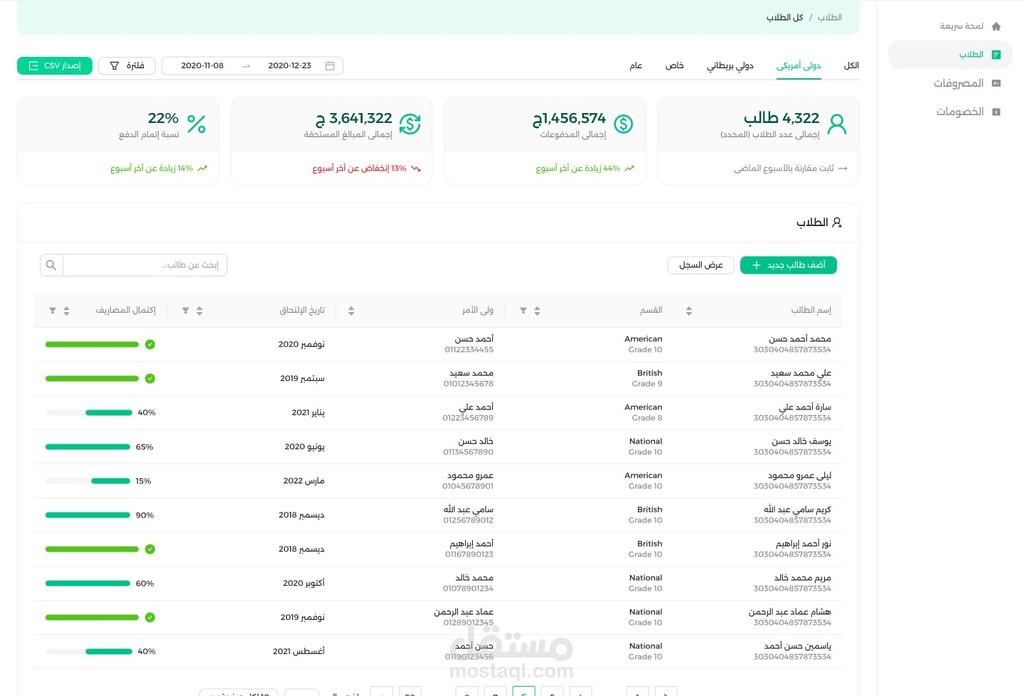
Task: Click end date 2020-12-23 field
Action: point(289,66)
